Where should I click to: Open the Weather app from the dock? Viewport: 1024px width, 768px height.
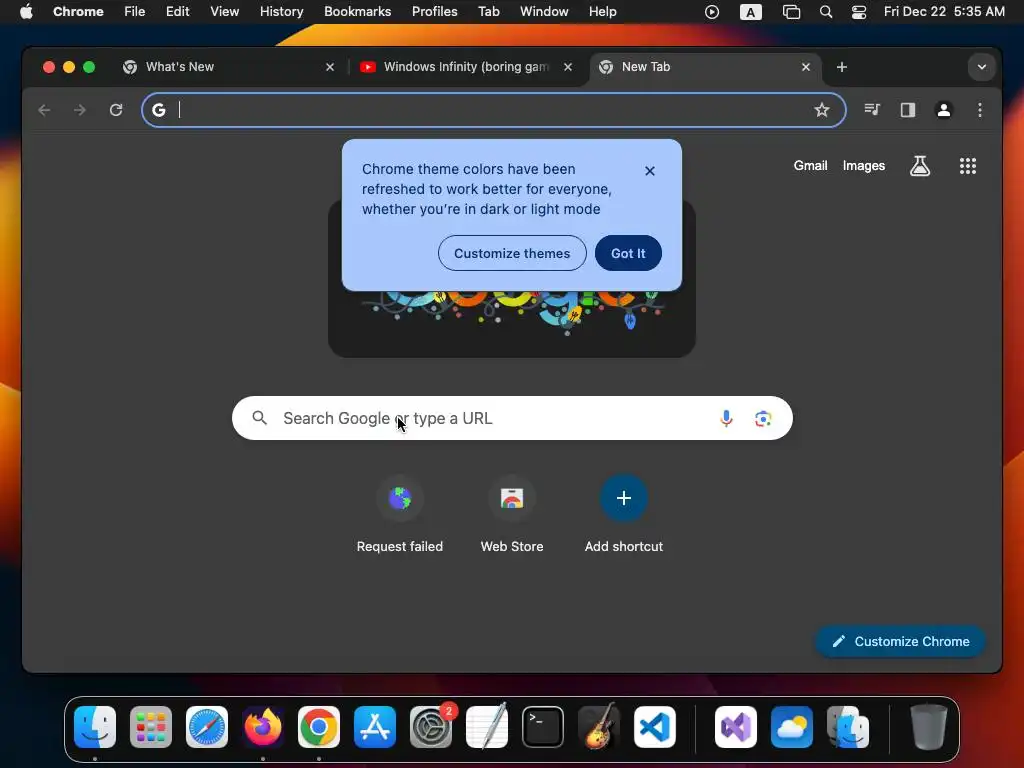792,727
